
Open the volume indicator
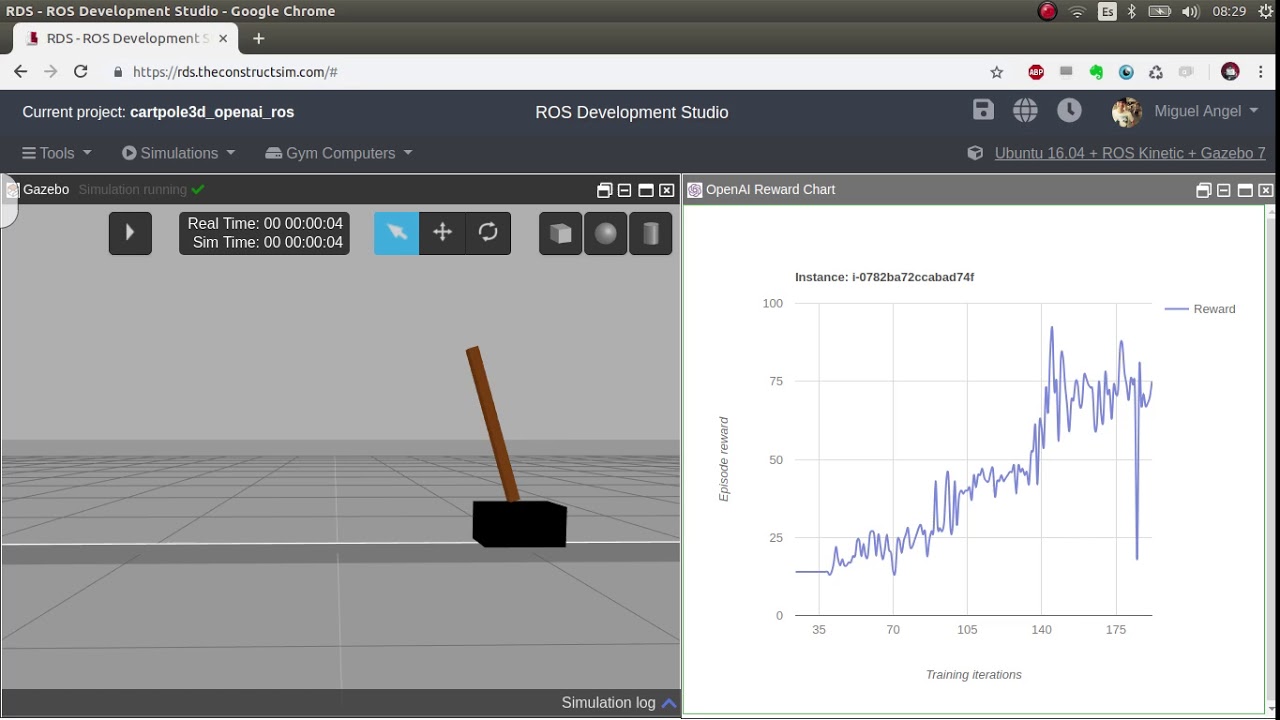pos(1190,11)
